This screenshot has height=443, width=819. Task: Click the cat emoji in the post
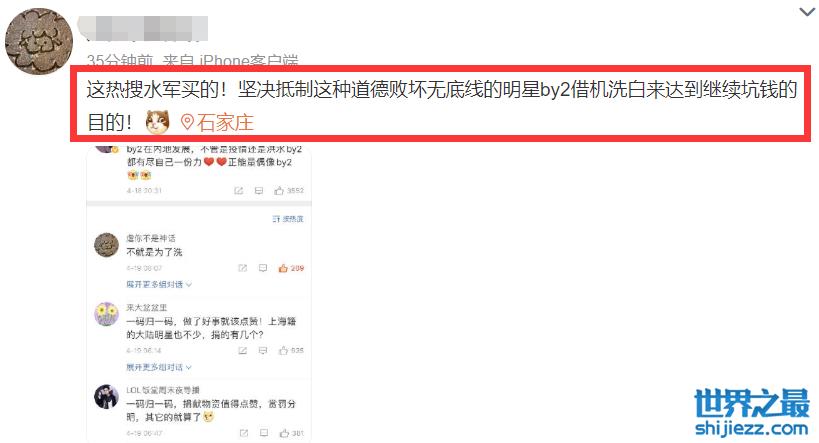tap(157, 122)
